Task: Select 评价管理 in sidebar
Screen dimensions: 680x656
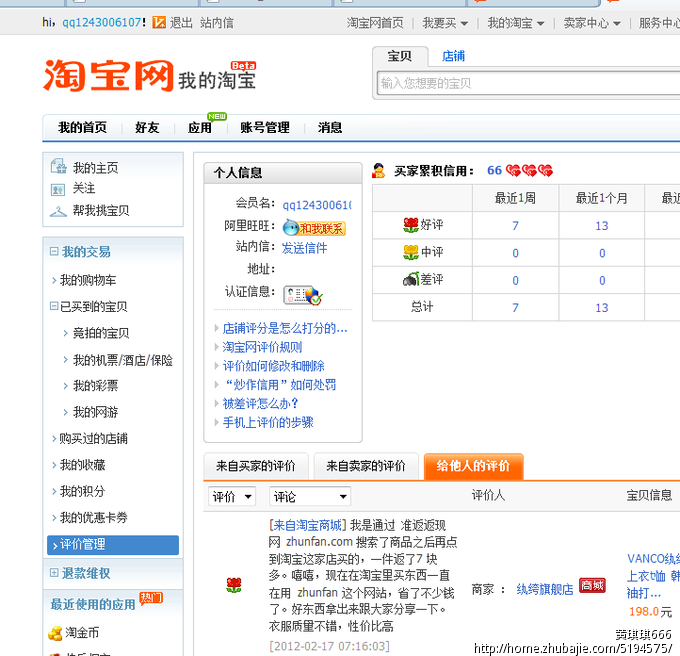Action: (x=113, y=545)
